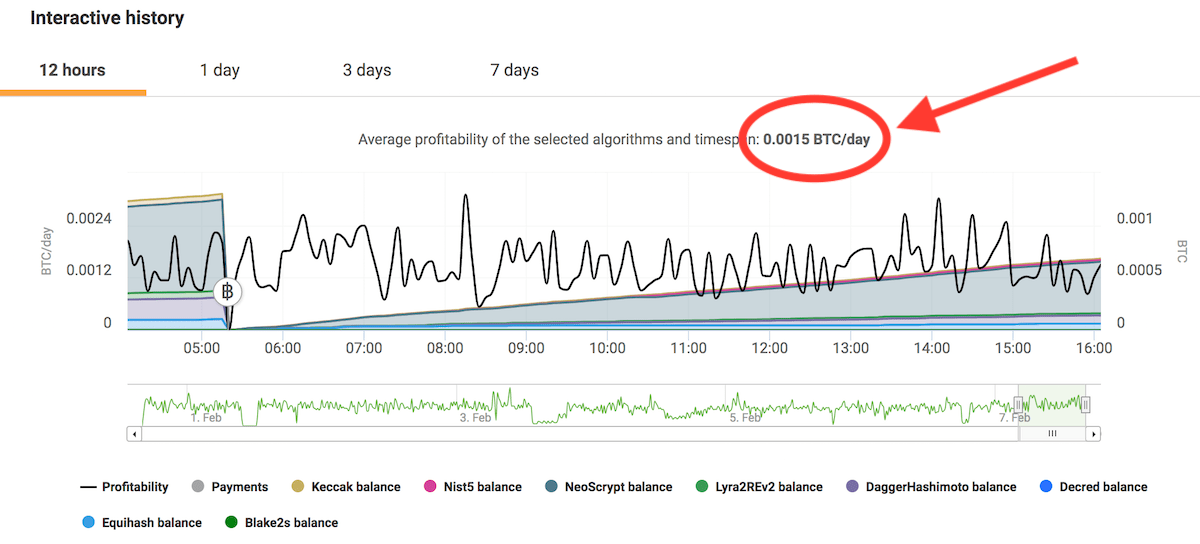
Task: Click the Blake2s balance legend icon
Action: click(x=231, y=522)
